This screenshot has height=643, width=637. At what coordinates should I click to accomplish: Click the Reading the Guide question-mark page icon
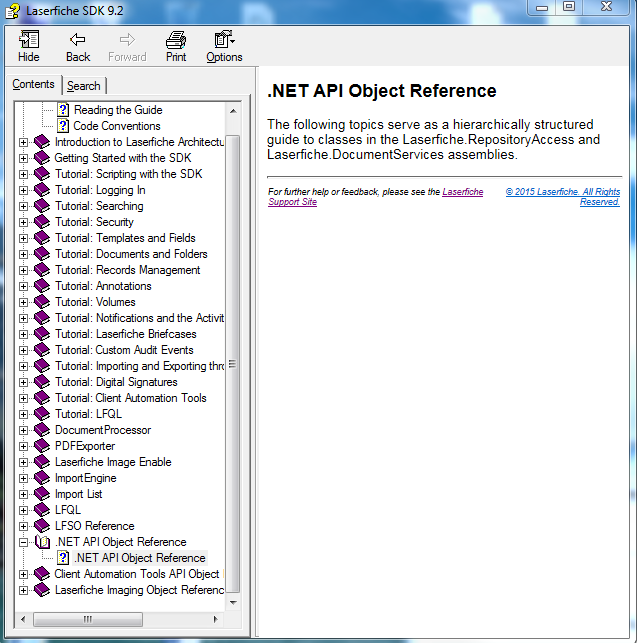(63, 109)
